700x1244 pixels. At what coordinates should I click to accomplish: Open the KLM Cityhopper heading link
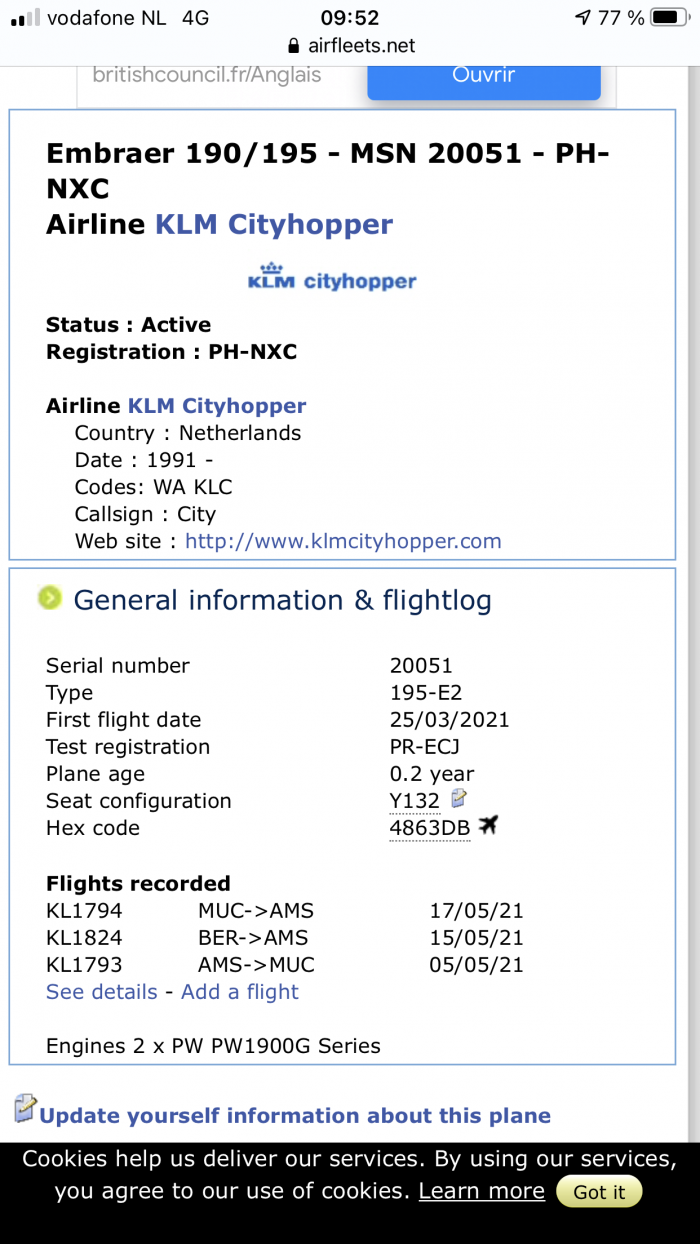coord(274,224)
